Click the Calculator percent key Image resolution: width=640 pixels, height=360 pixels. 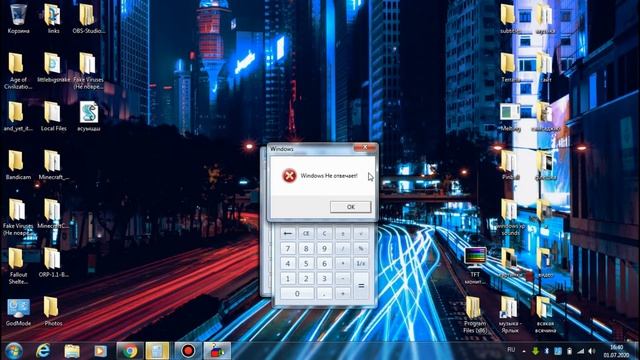[x=361, y=249]
